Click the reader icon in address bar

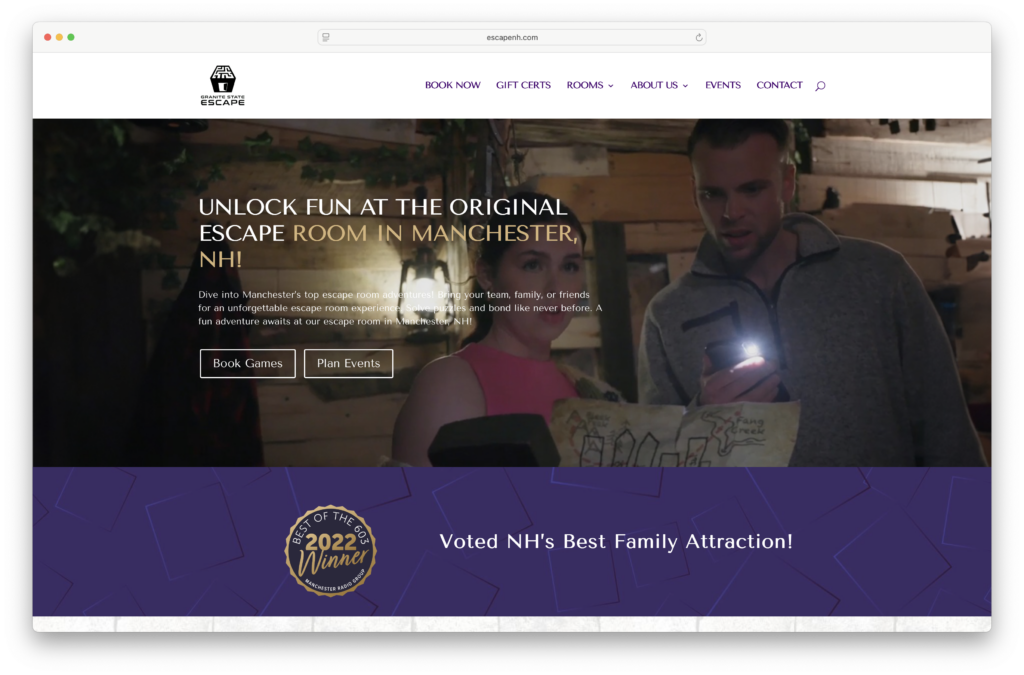pyautogui.click(x=326, y=37)
